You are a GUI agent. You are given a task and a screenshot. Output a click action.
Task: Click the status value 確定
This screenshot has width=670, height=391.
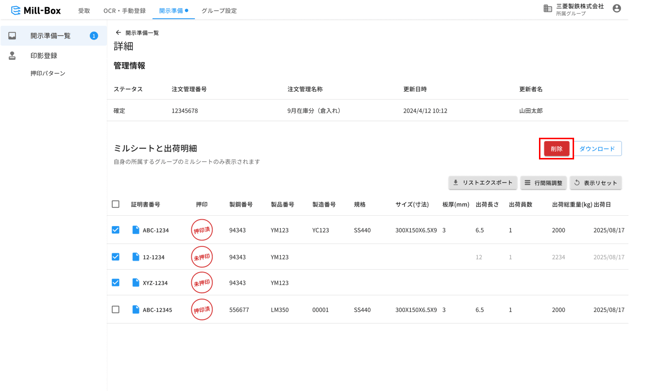pyautogui.click(x=119, y=111)
